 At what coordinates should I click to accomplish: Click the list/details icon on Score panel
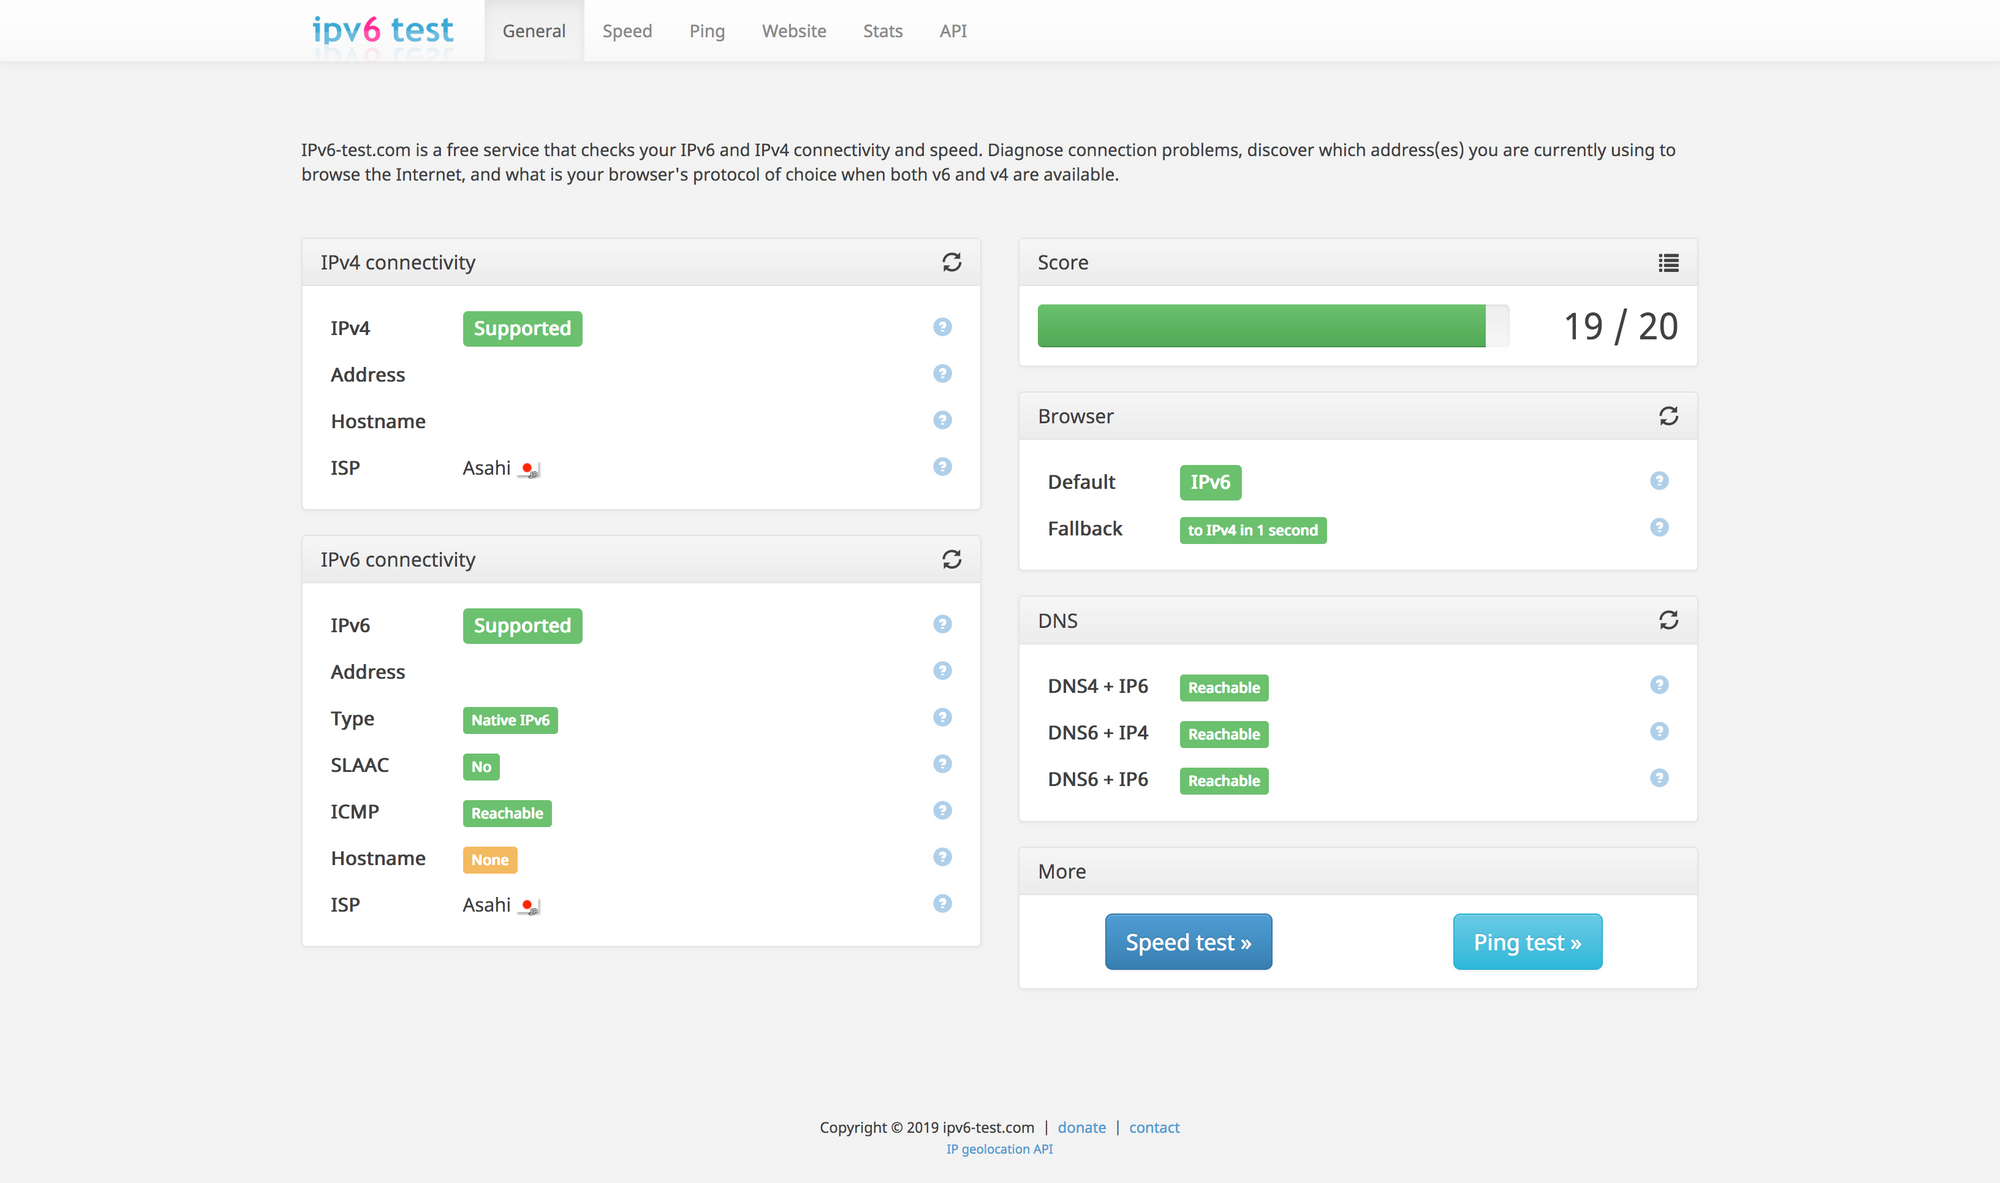[1668, 263]
